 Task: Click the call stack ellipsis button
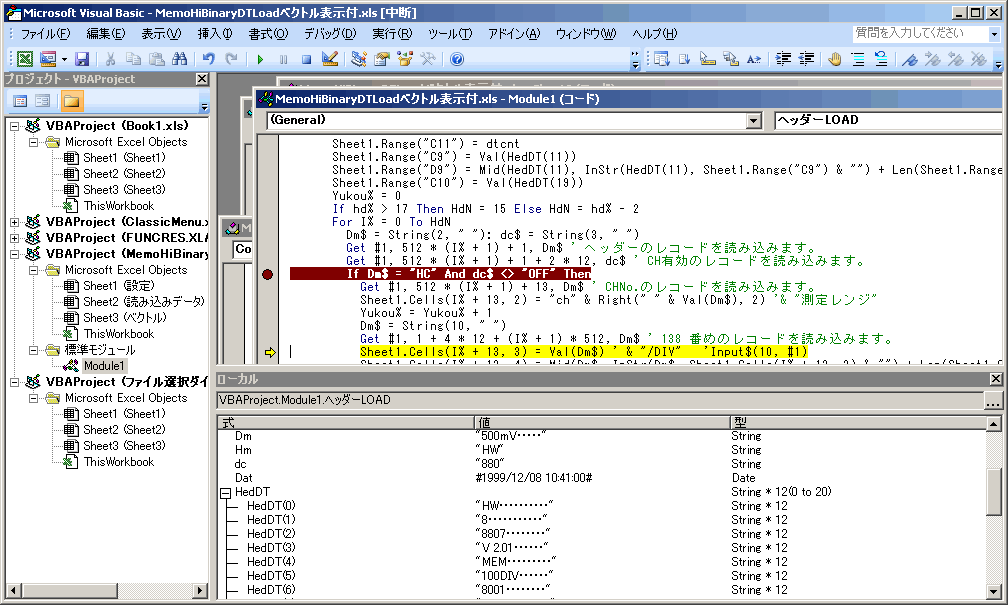(x=992, y=401)
